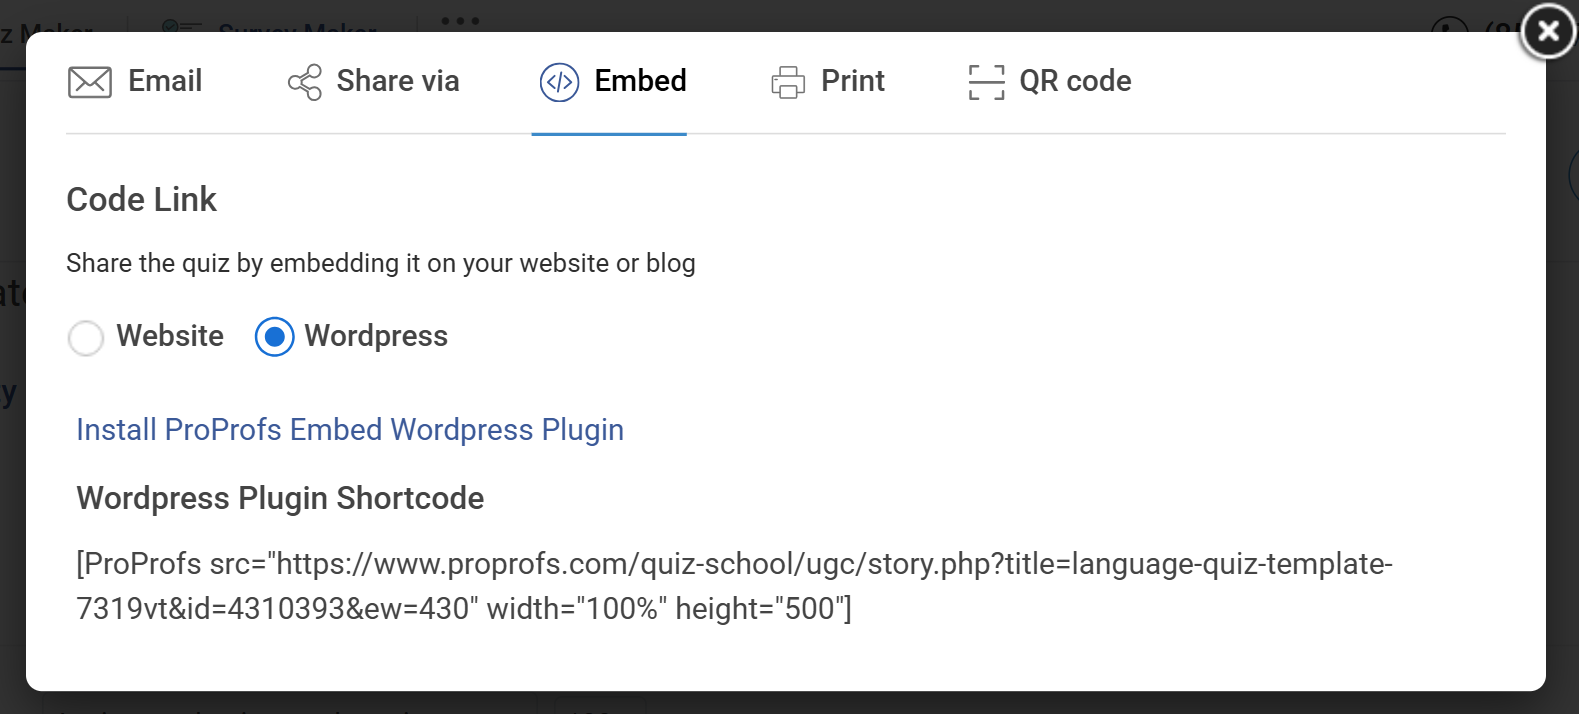
Task: Select the Embed tab label
Action: click(x=640, y=81)
